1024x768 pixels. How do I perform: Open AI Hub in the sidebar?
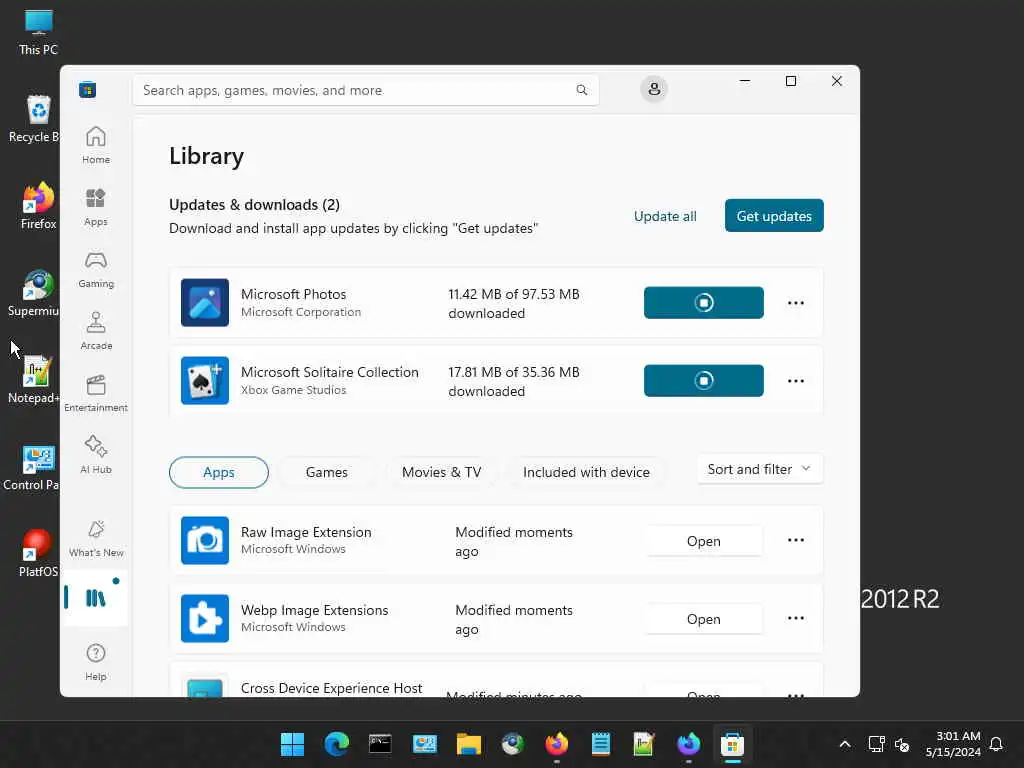(x=96, y=455)
